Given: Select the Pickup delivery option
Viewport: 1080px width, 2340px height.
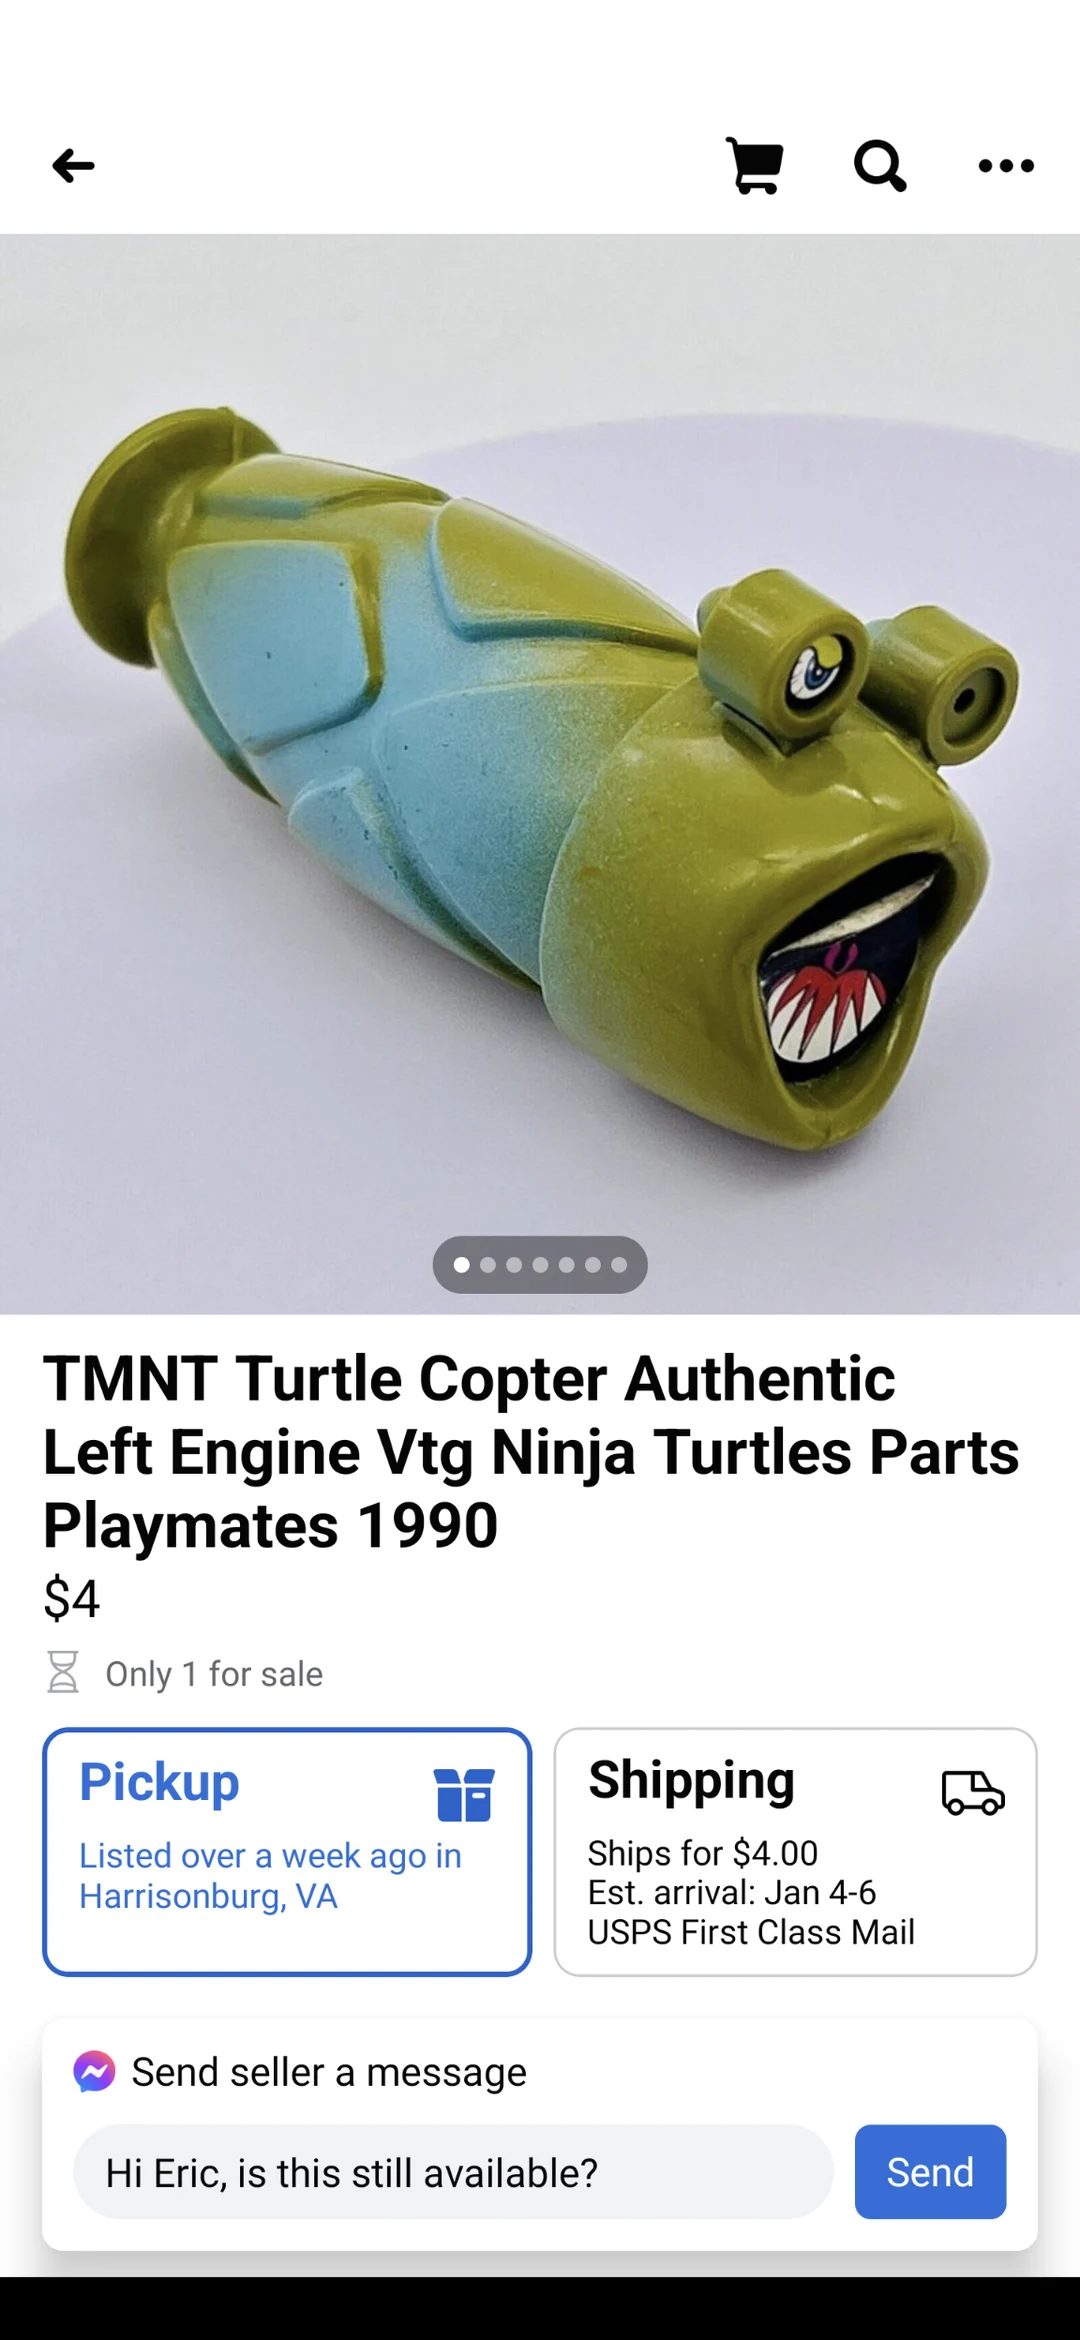Looking at the screenshot, I should coord(287,1851).
